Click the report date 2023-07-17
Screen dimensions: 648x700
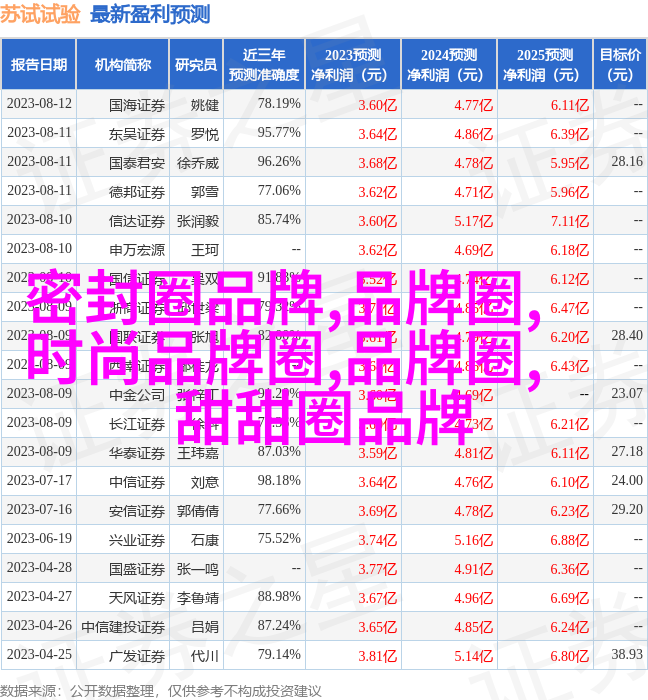pos(39,480)
